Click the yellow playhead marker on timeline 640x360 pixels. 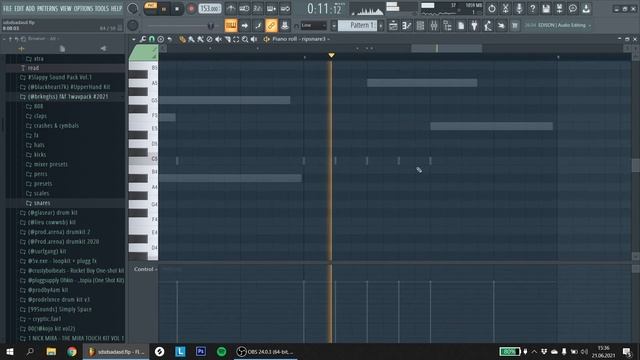click(331, 55)
